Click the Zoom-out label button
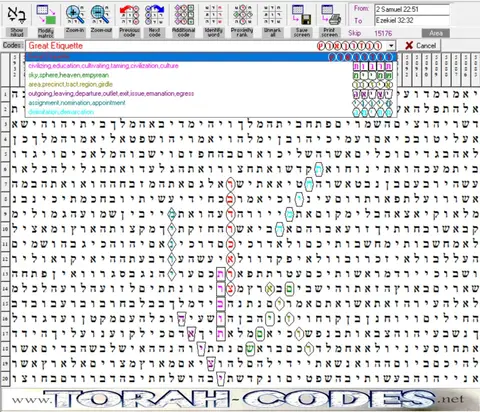 pos(101,32)
